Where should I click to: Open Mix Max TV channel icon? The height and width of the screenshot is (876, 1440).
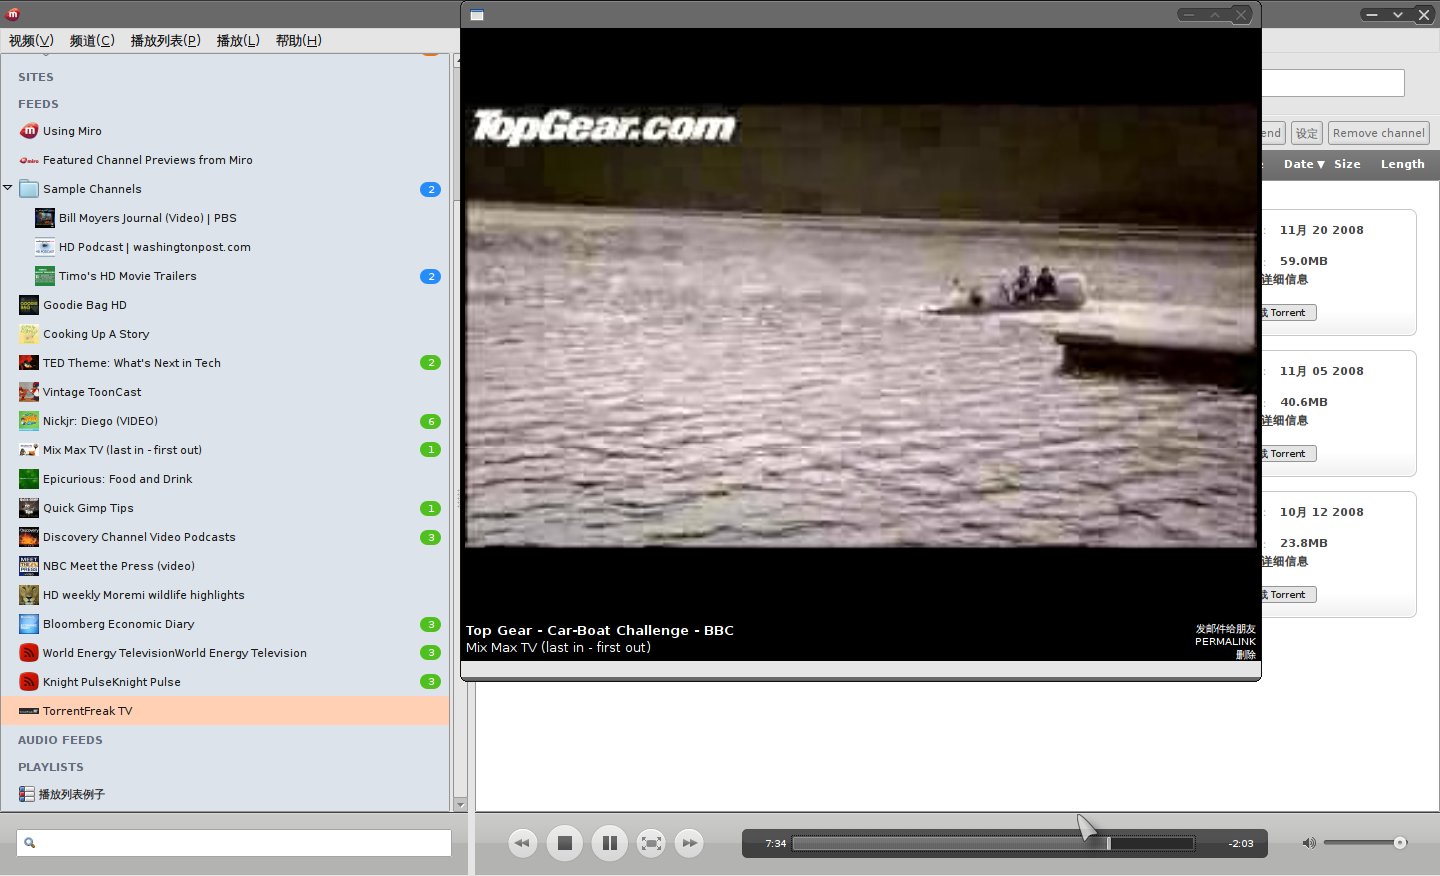(x=29, y=450)
